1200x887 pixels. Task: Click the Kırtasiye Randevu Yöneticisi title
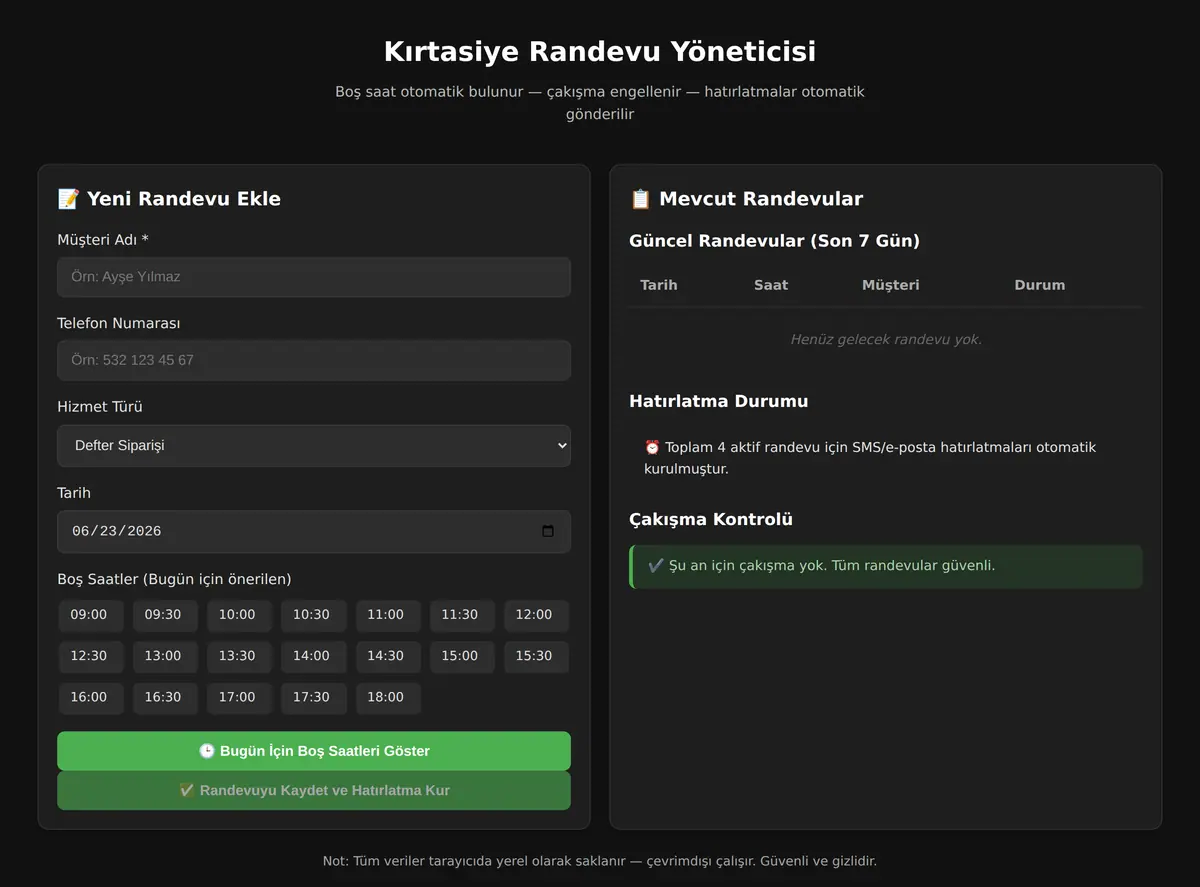coord(600,51)
